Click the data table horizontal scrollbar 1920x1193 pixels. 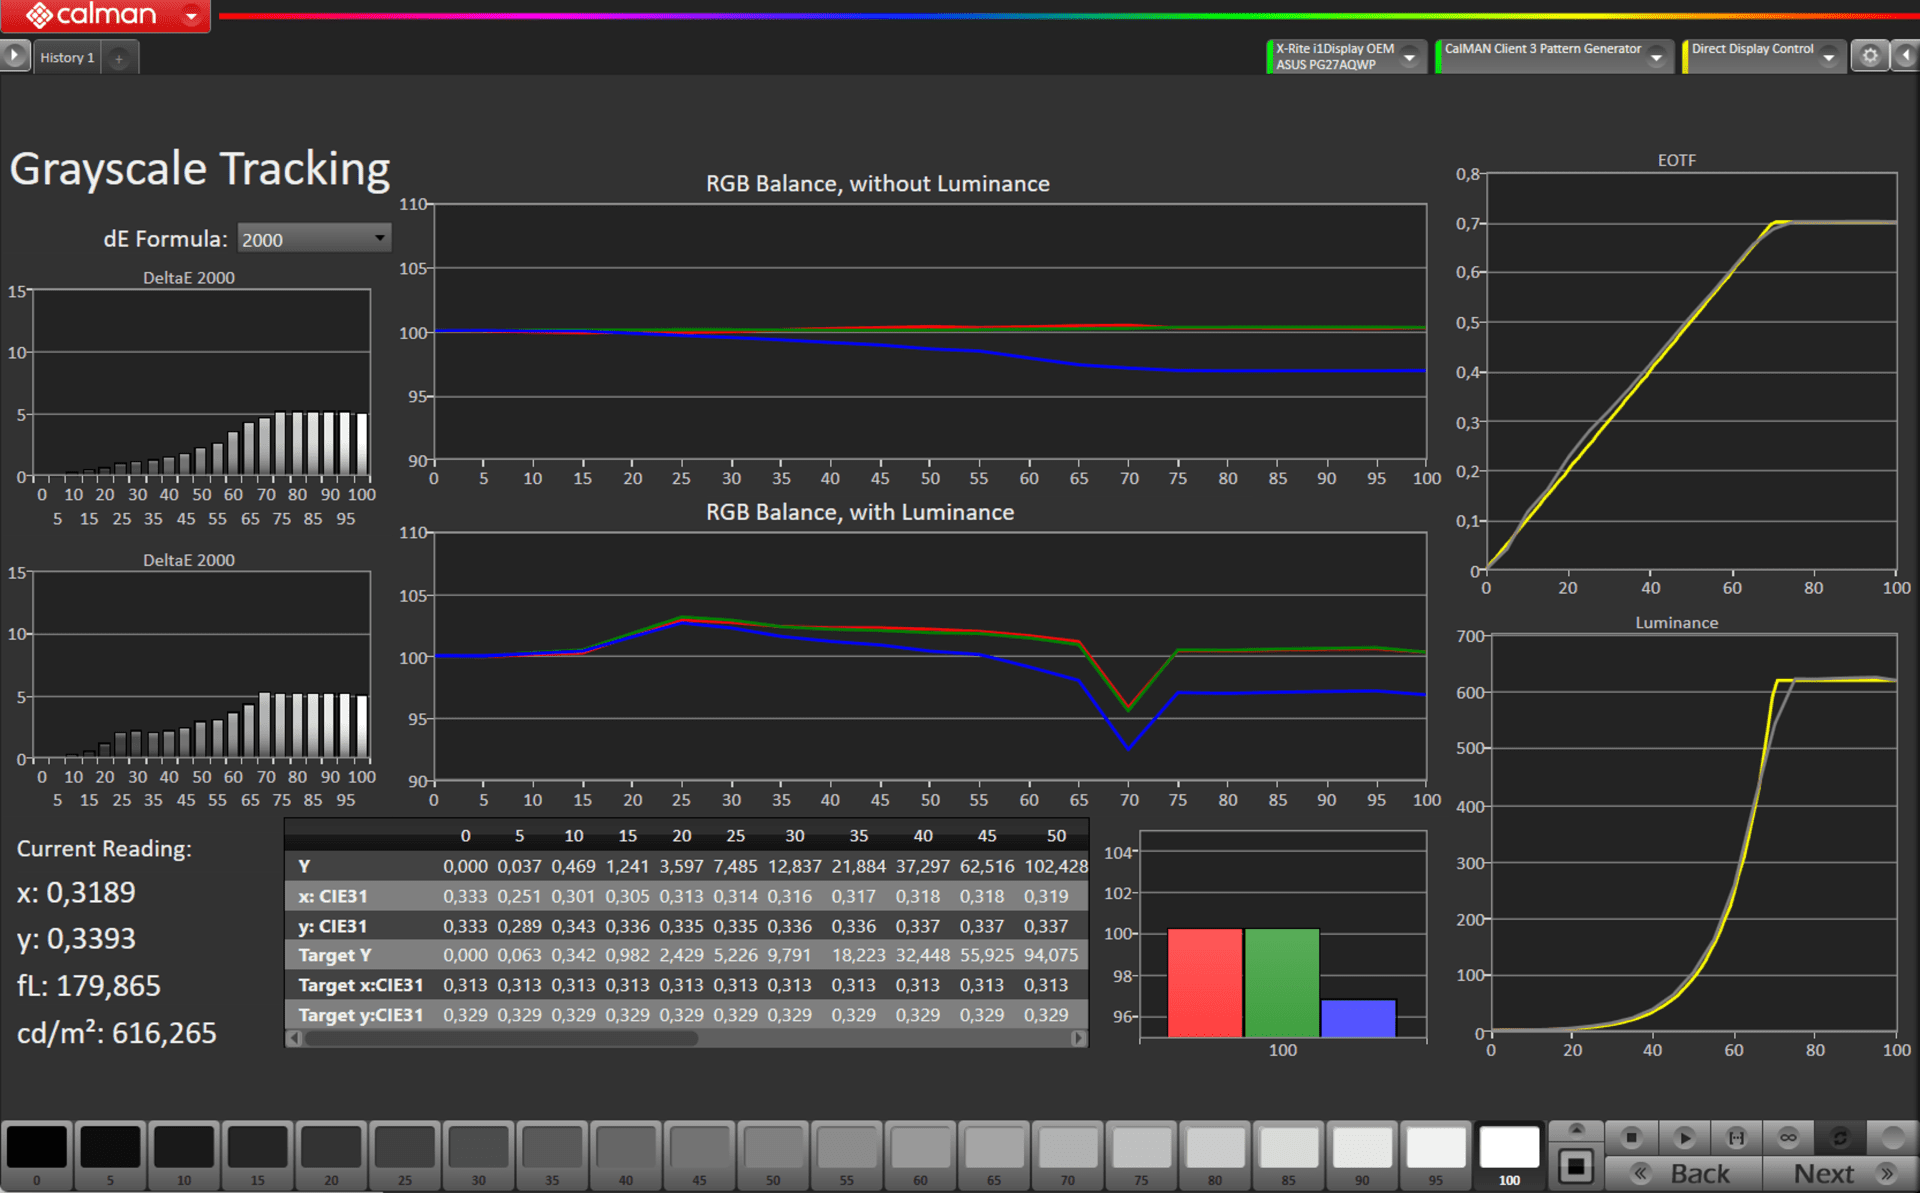click(x=500, y=1038)
